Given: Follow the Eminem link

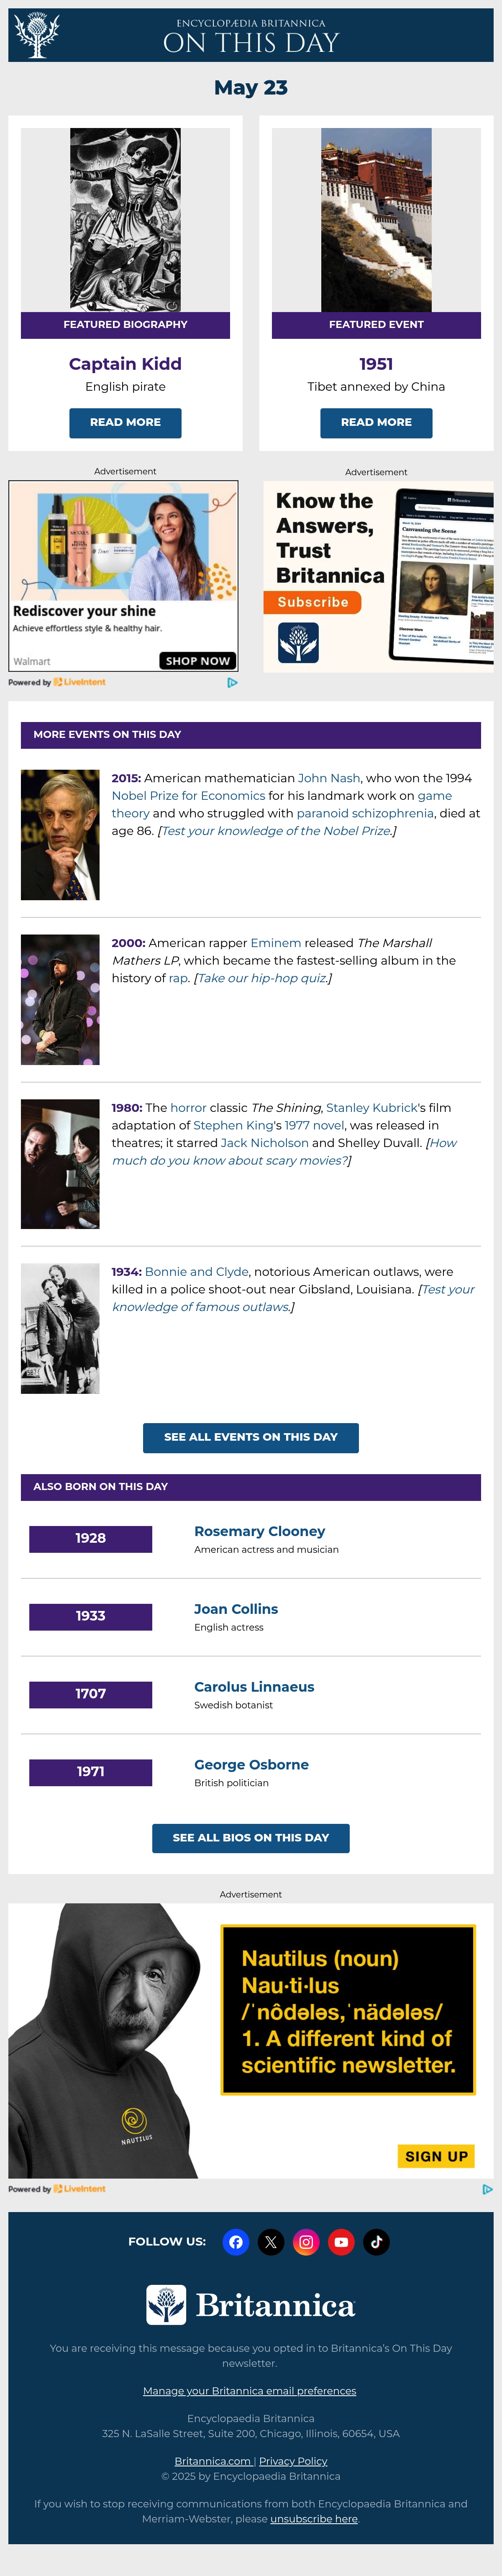Looking at the screenshot, I should tap(276, 943).
